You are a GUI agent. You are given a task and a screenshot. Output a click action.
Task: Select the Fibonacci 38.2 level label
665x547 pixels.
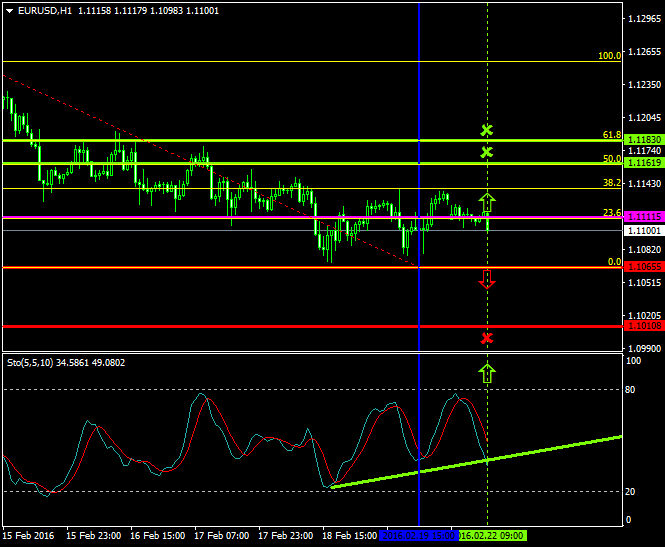pos(611,183)
